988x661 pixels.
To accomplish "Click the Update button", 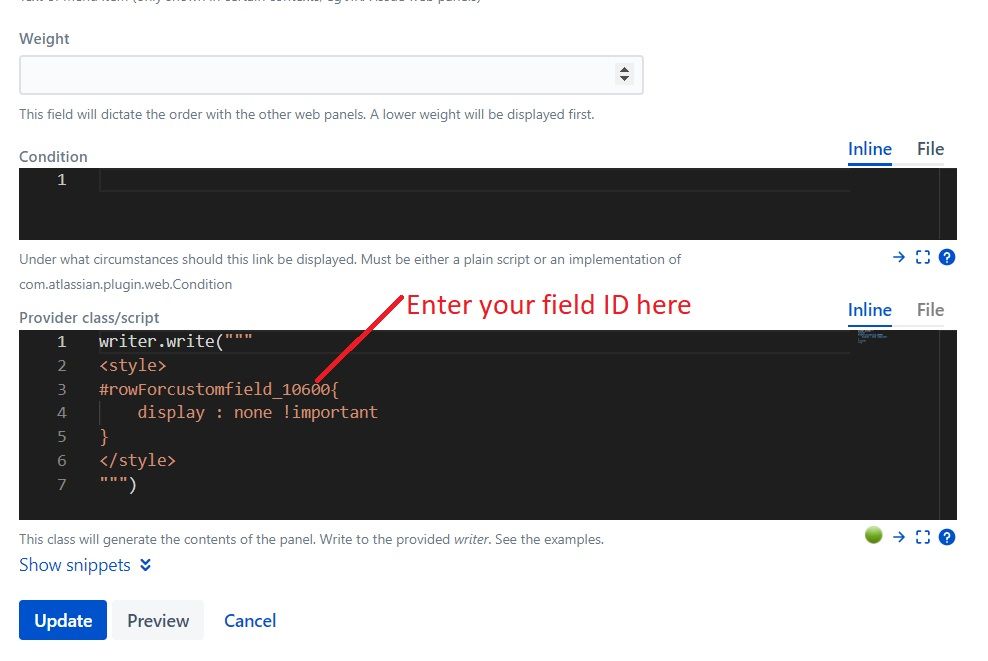I will tap(63, 620).
